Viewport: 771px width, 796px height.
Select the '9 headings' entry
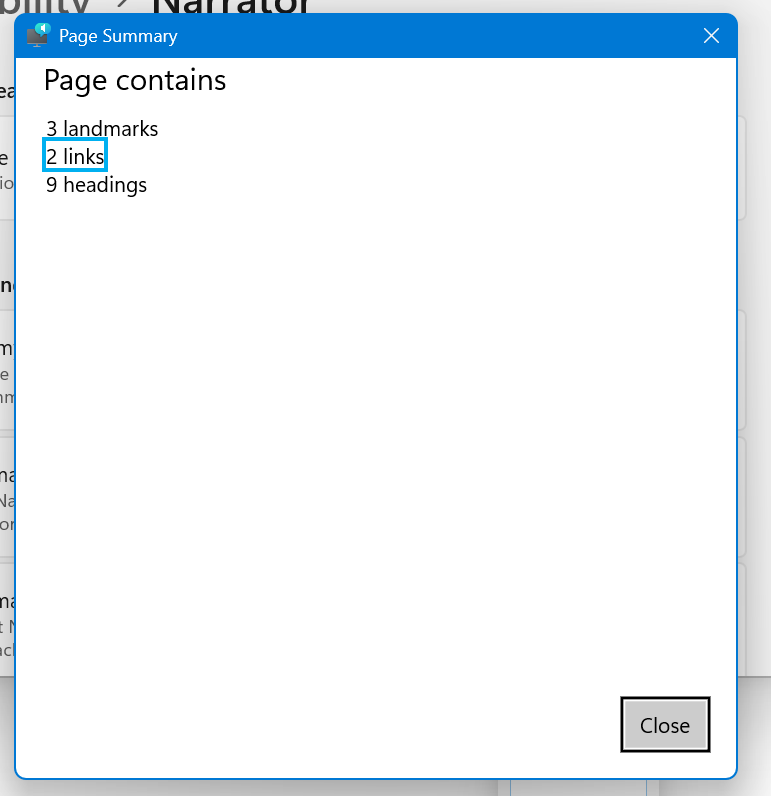tap(96, 185)
